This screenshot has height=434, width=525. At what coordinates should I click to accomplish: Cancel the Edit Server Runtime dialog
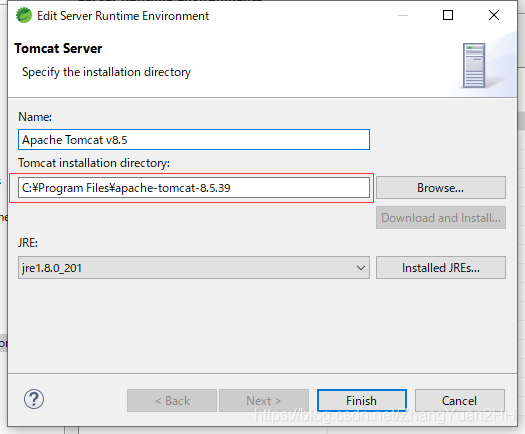[460, 401]
